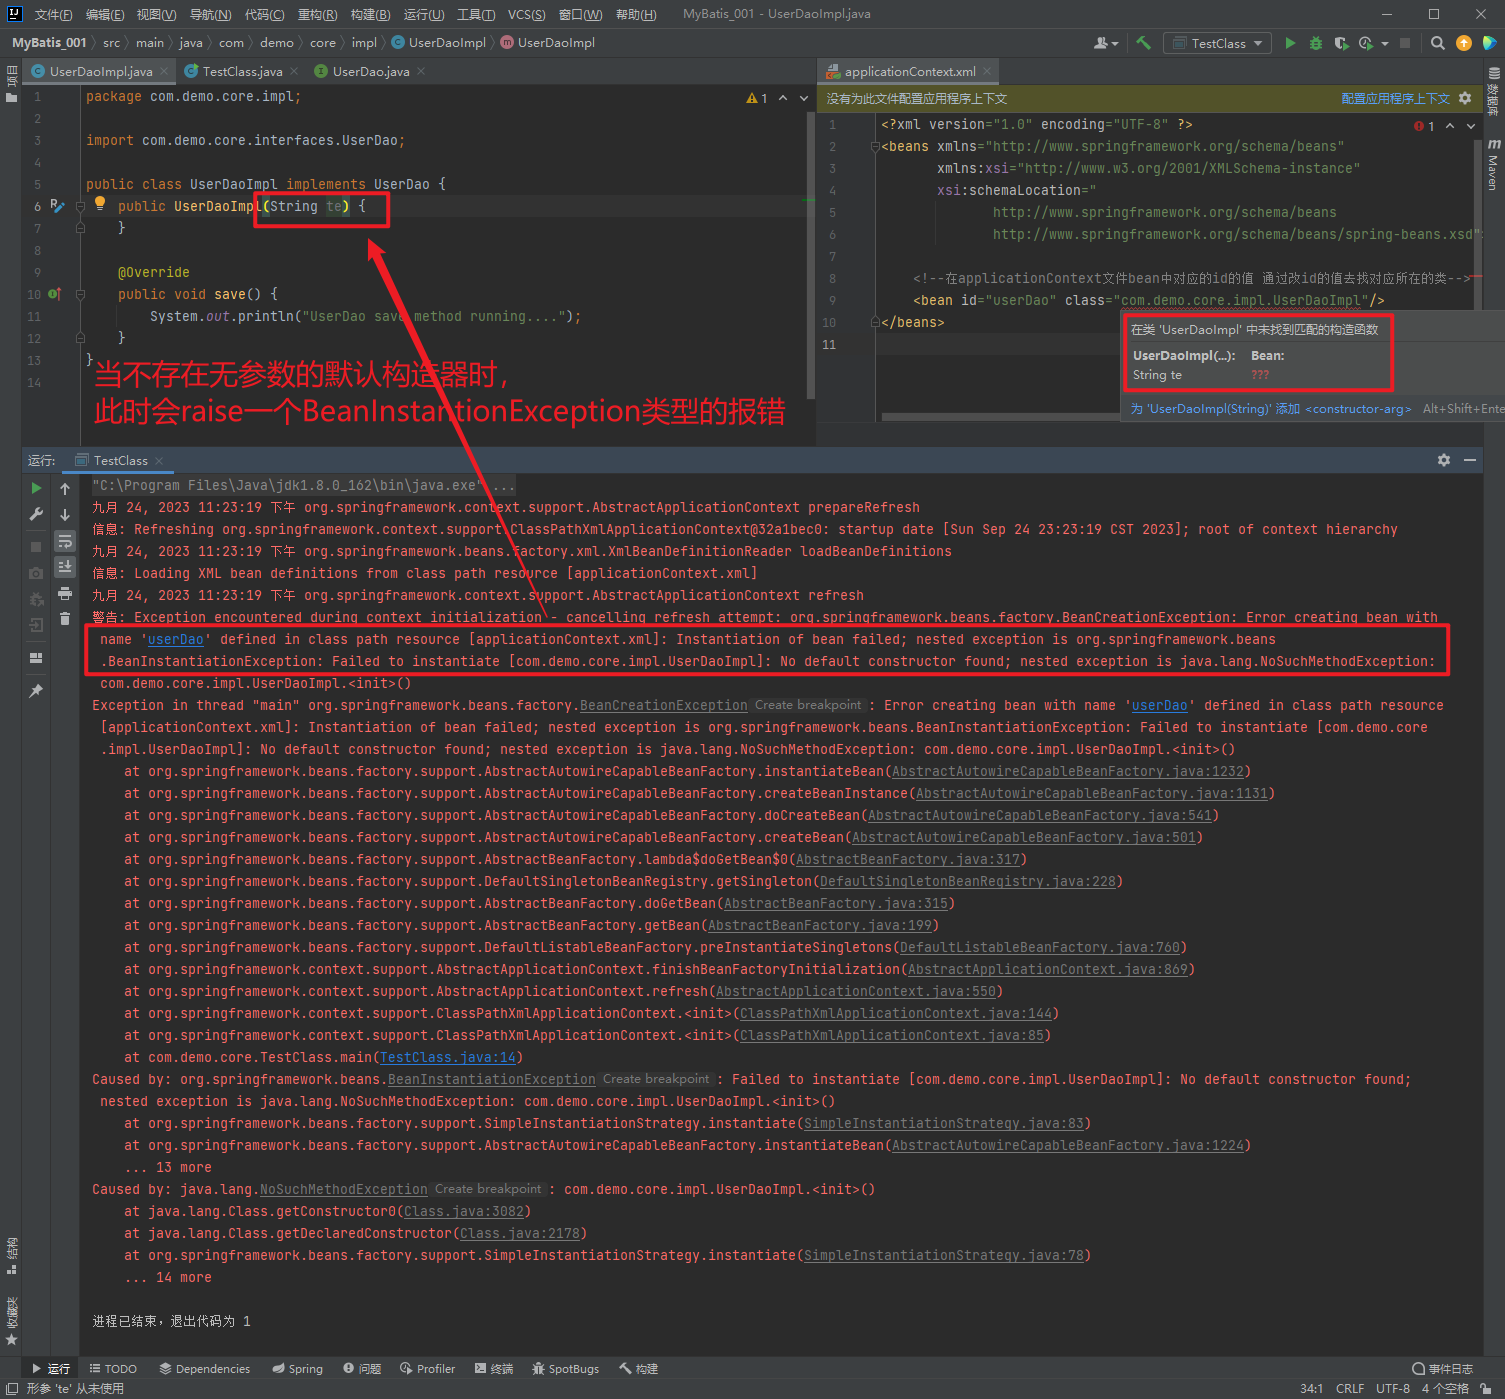Collapse the beans tag in applicationContext.xml
This screenshot has width=1505, height=1399.
pos(875,147)
